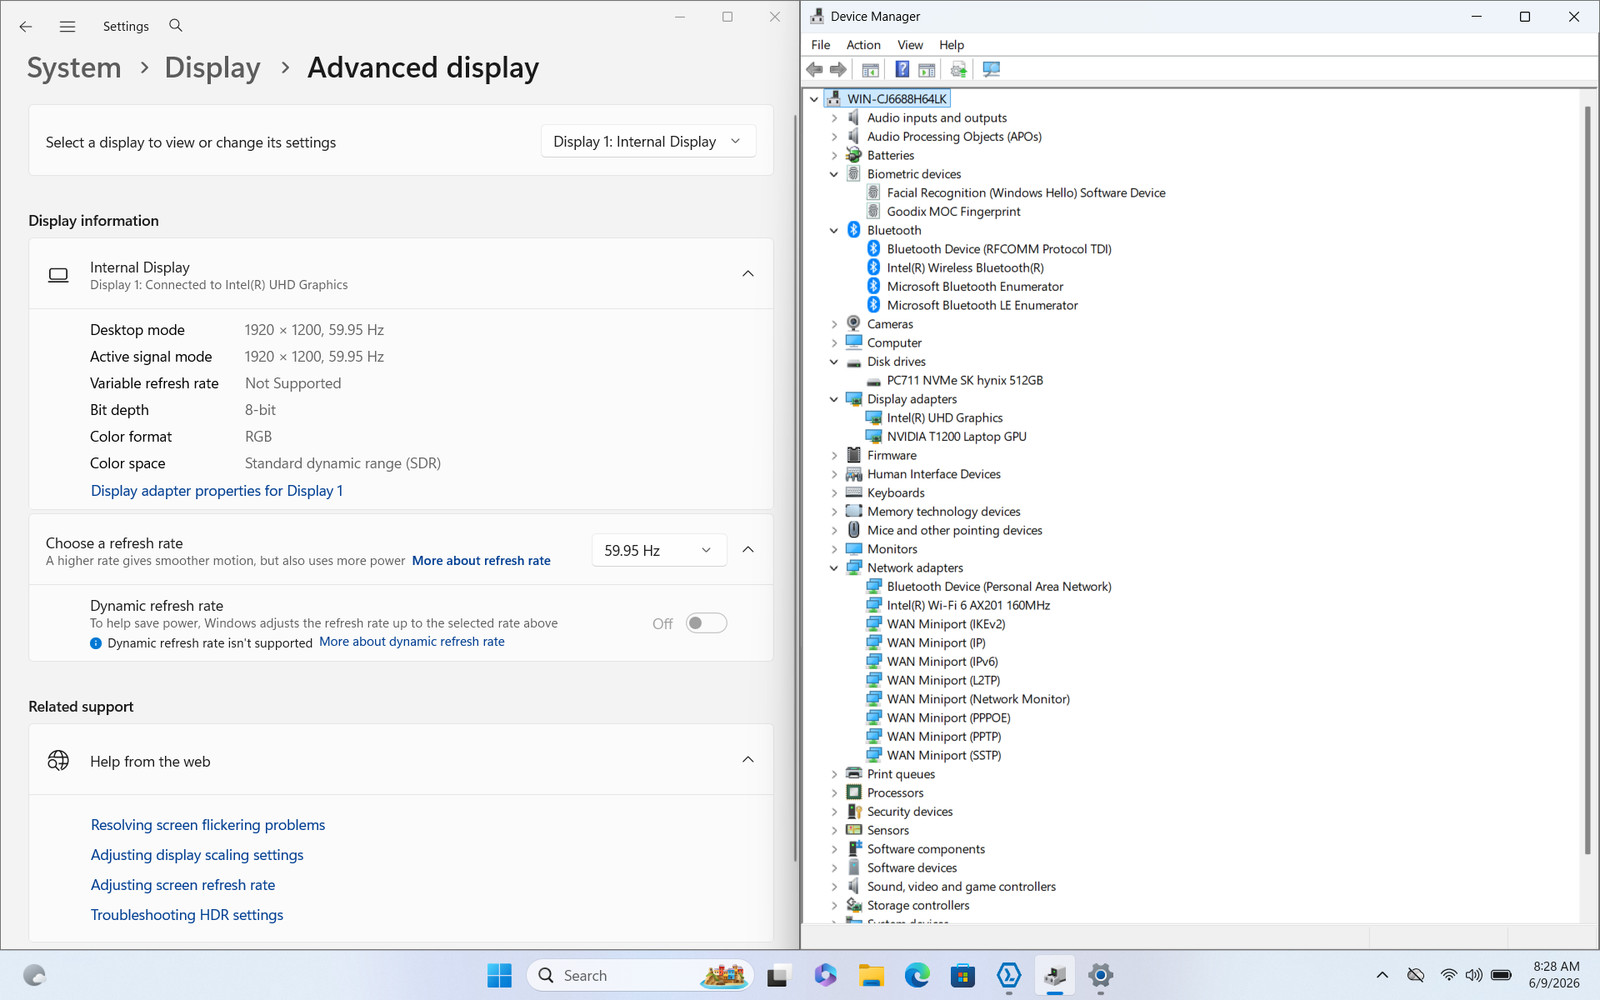1600x1000 pixels.
Task: Expand the Processors tree node
Action: pyautogui.click(x=834, y=794)
